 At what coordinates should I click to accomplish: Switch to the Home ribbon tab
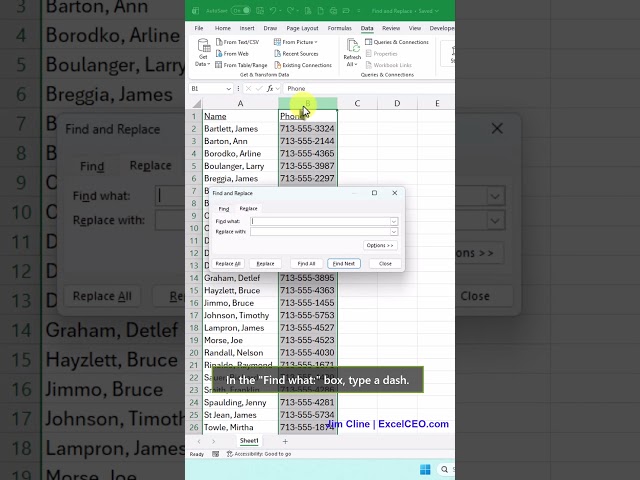pos(222,28)
